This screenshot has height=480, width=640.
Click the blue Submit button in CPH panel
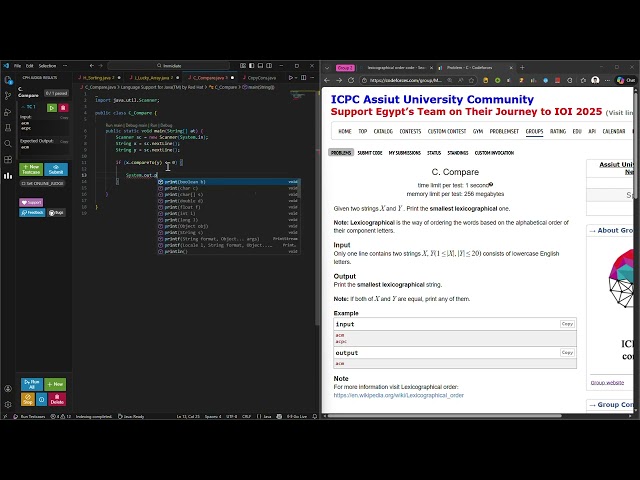click(x=56, y=169)
